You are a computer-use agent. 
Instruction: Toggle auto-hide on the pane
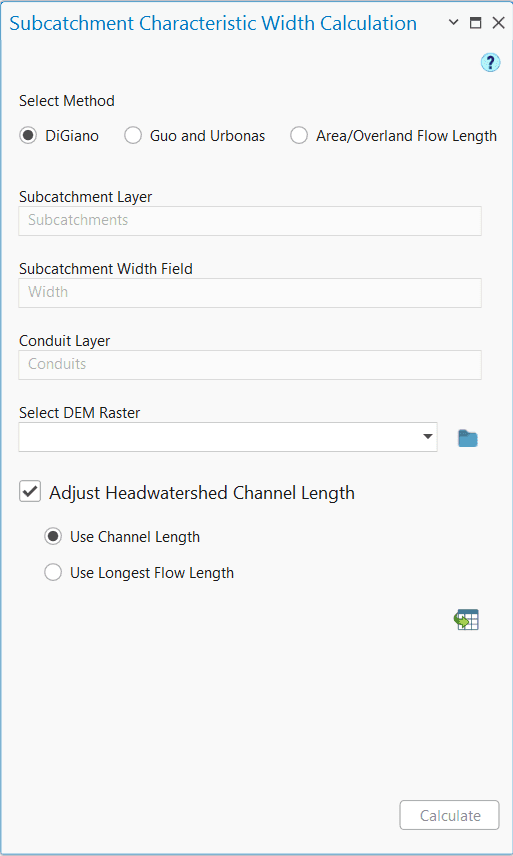[x=475, y=23]
